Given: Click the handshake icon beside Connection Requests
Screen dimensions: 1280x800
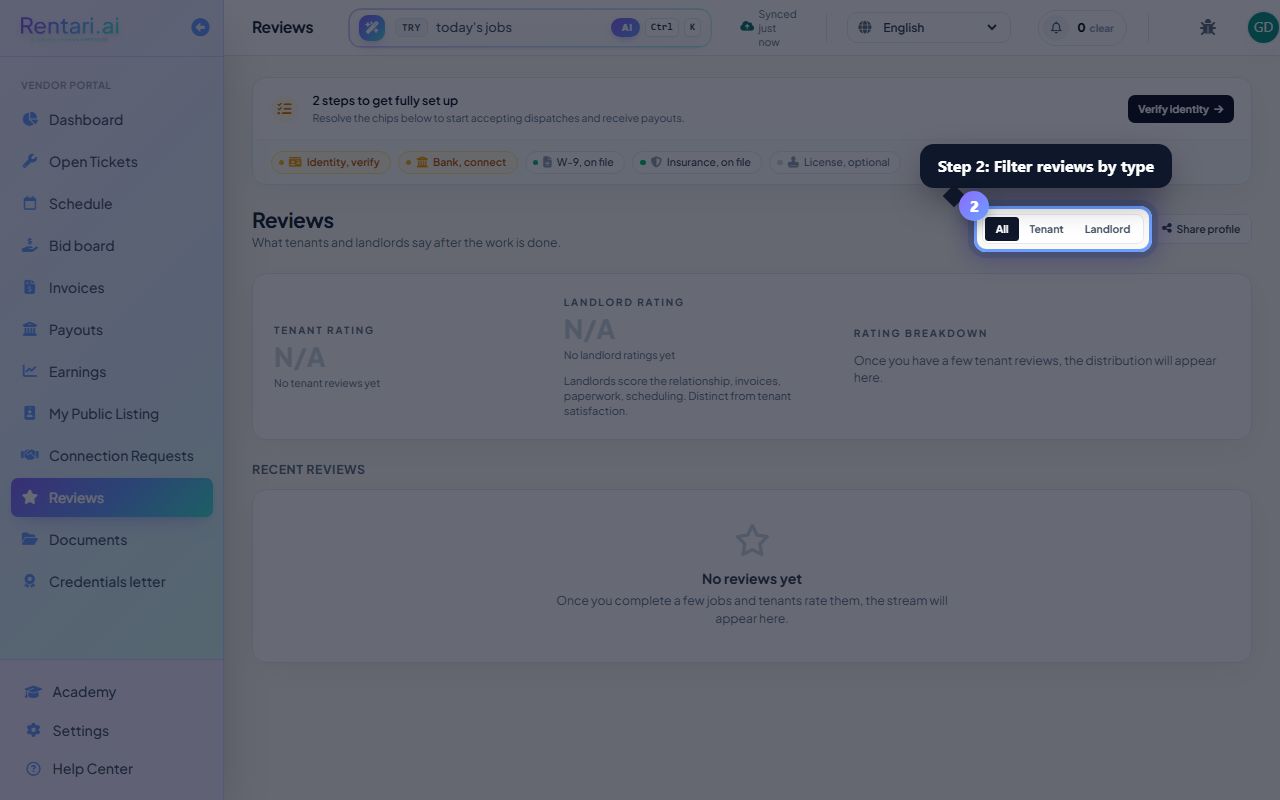Looking at the screenshot, I should click(30, 456).
